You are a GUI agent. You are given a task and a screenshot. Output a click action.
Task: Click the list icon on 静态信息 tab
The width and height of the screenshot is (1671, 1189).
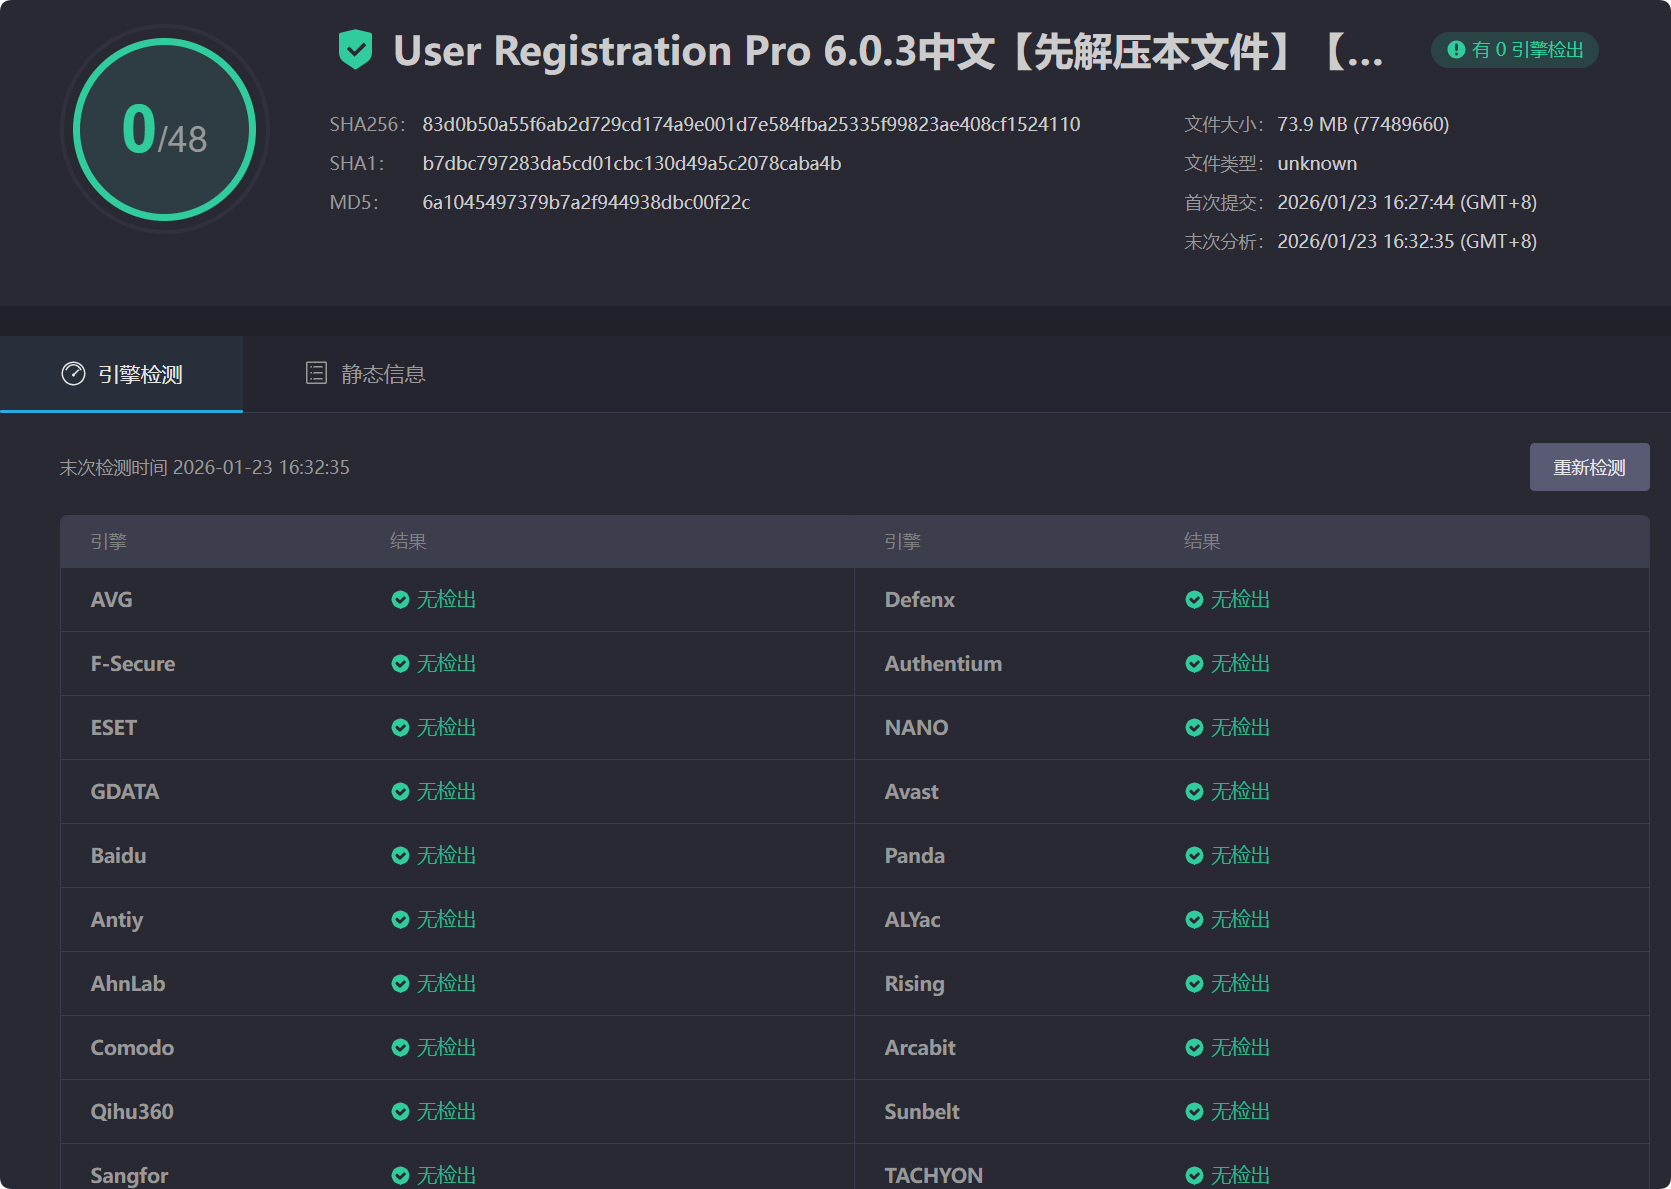pyautogui.click(x=316, y=373)
